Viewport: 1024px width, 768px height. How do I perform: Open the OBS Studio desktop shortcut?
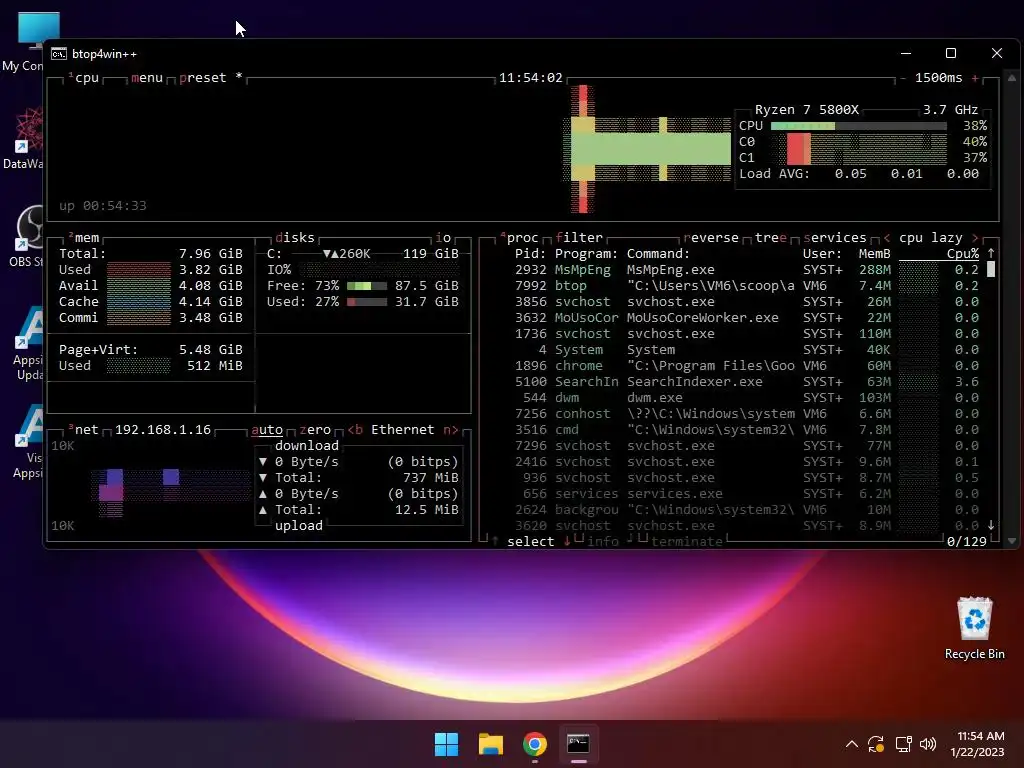(26, 236)
